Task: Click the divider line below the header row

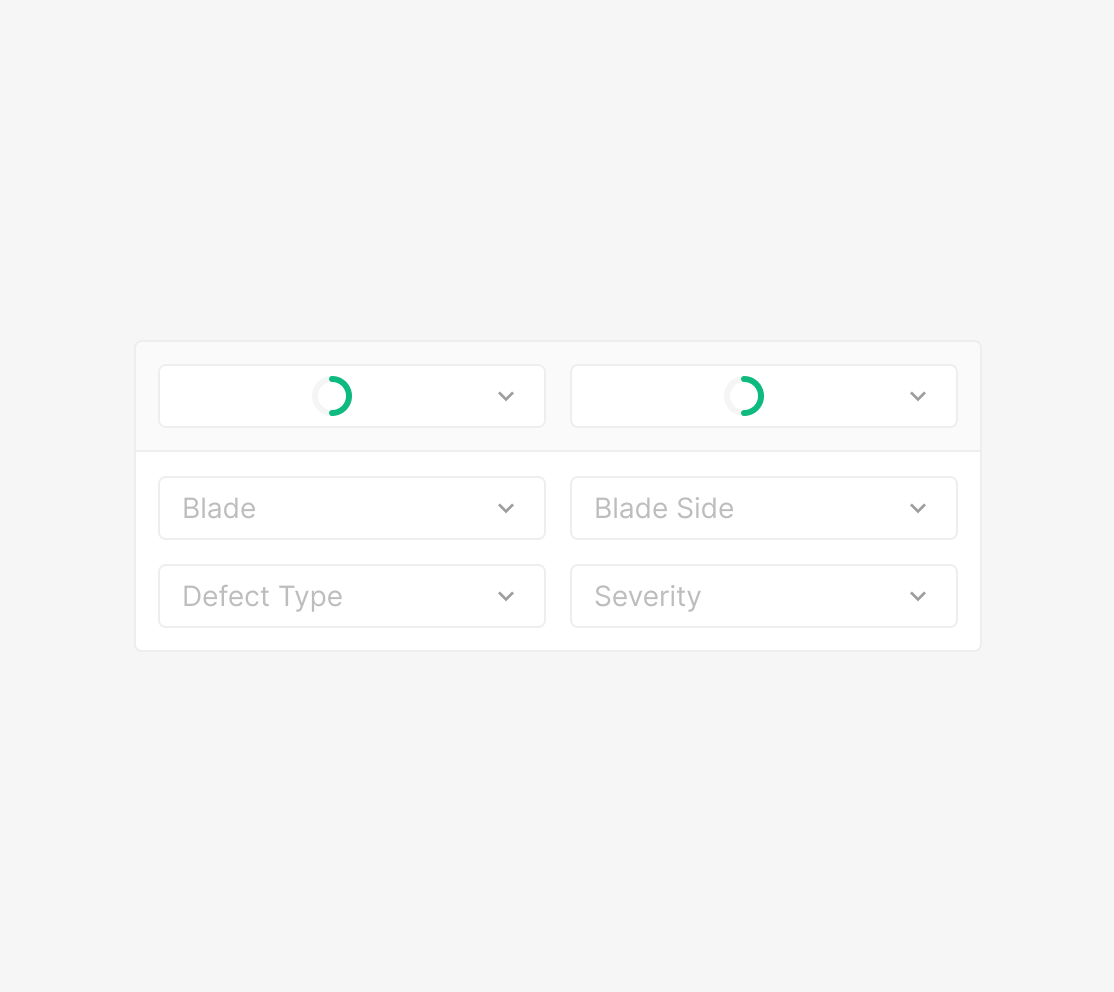Action: (x=558, y=451)
